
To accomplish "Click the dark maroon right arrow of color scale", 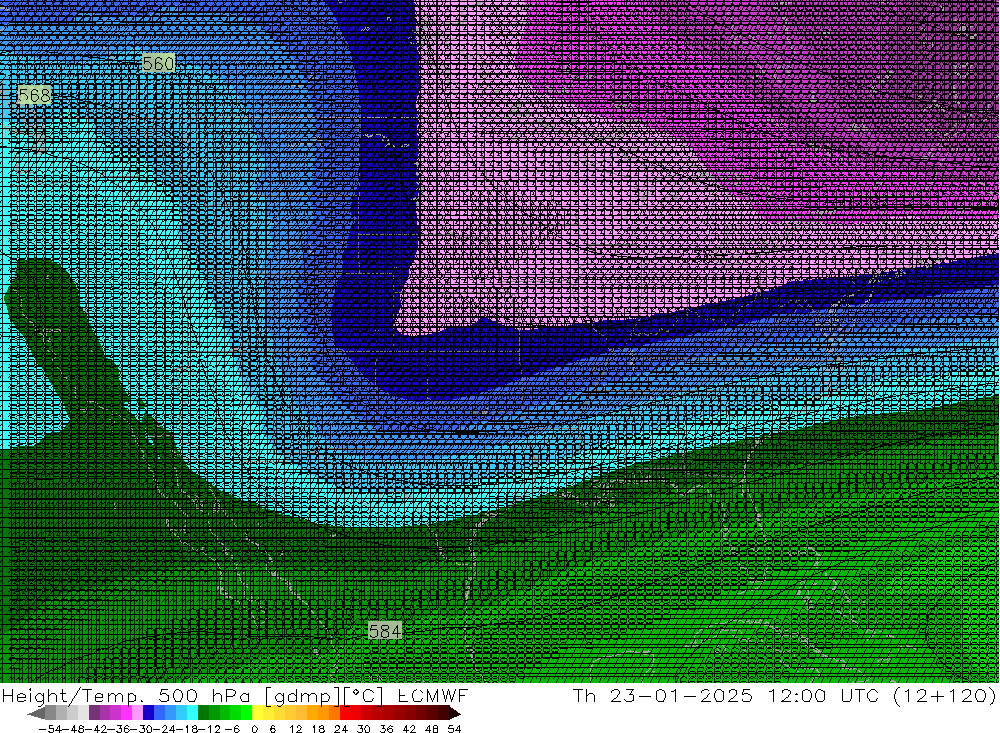I will [x=455, y=713].
